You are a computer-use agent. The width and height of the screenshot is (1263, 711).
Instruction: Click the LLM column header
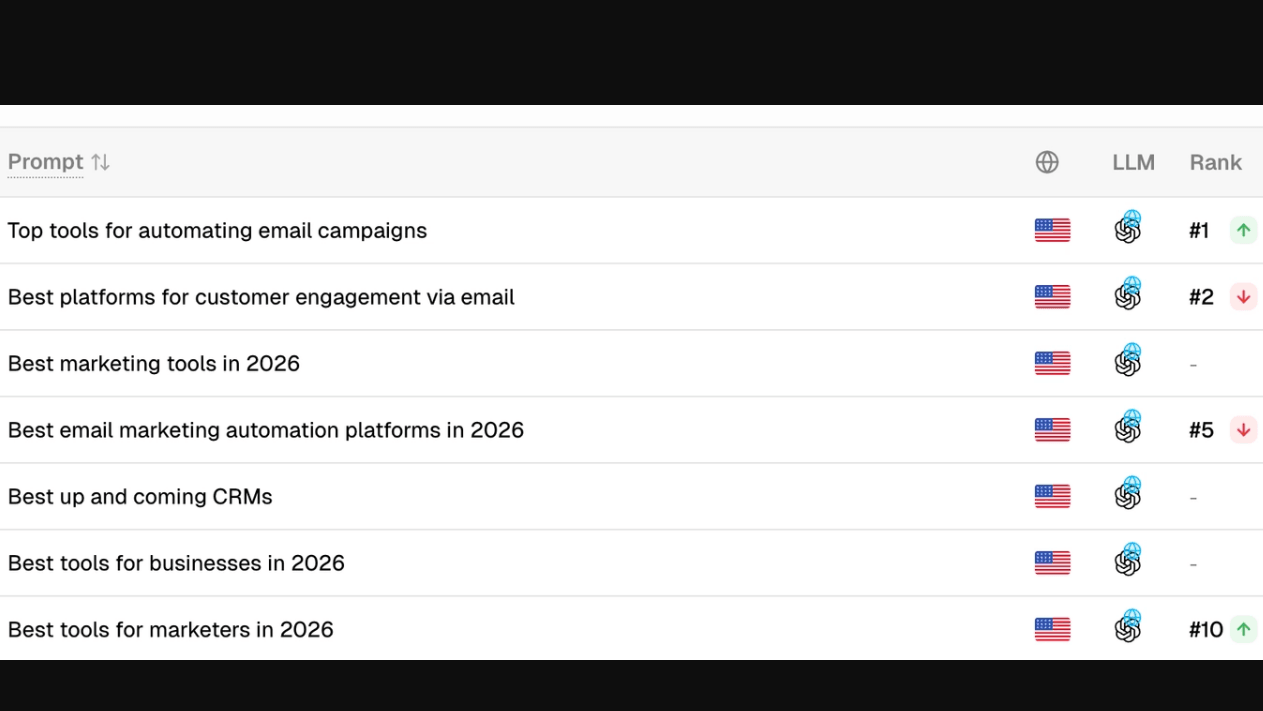point(1133,161)
